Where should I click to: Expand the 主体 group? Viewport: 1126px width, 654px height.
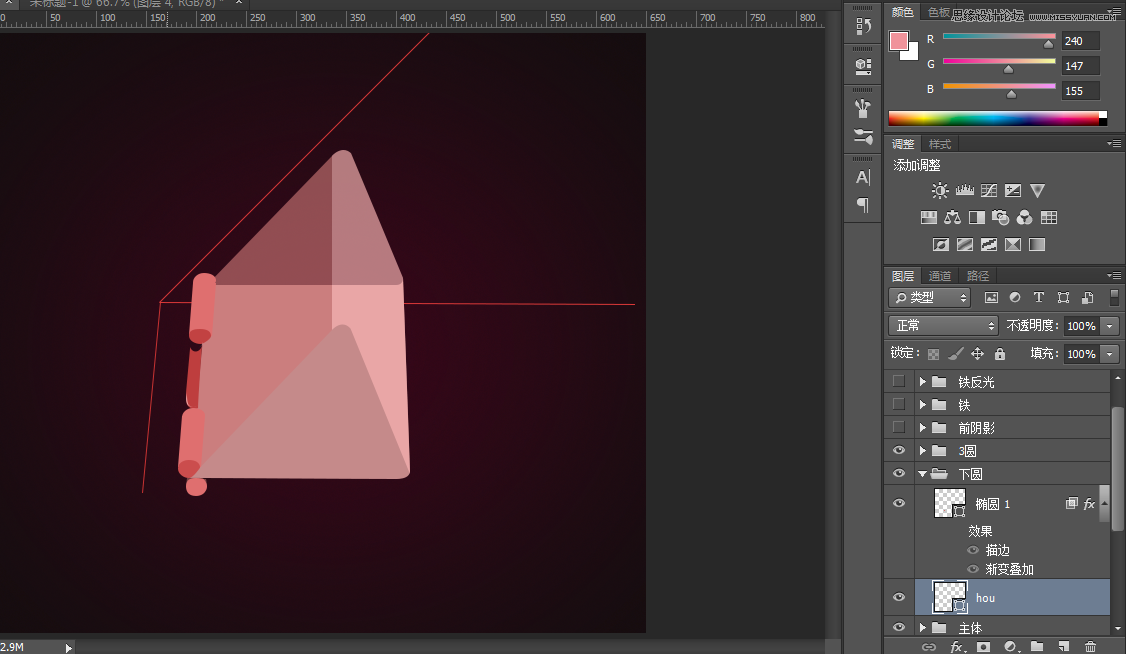(923, 627)
